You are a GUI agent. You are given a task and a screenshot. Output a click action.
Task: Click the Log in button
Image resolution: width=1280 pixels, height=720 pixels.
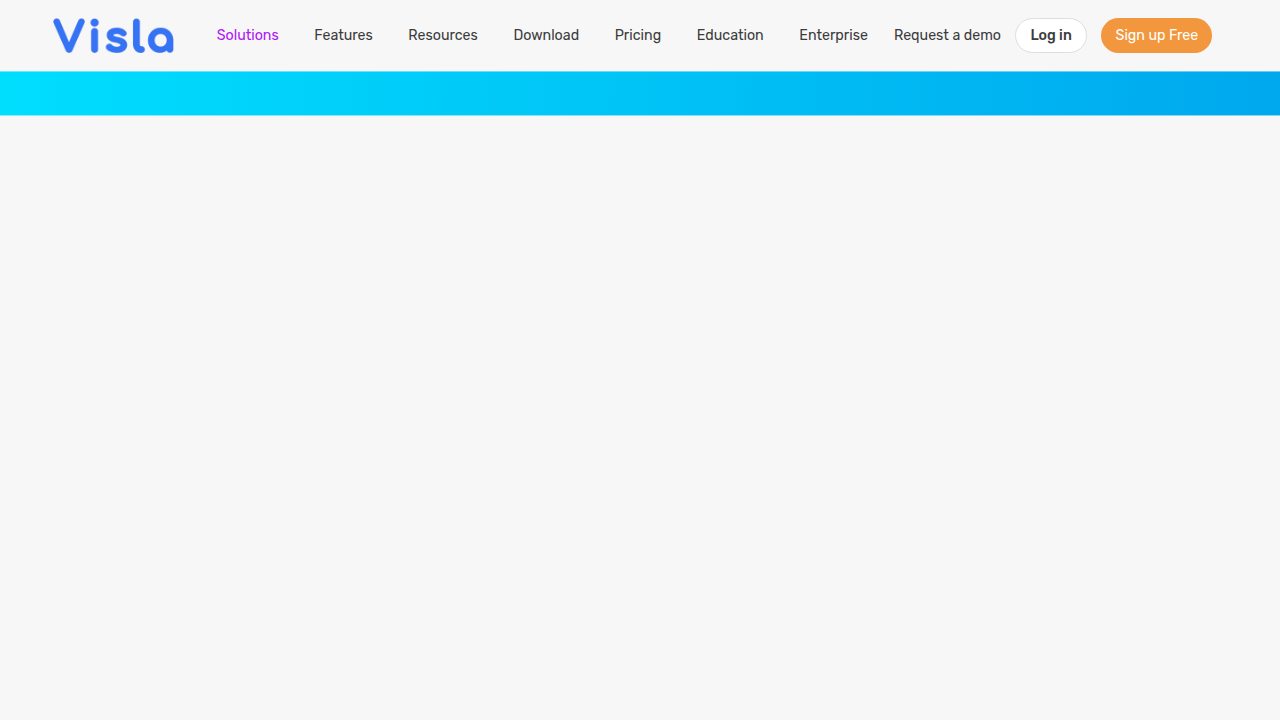point(1051,35)
